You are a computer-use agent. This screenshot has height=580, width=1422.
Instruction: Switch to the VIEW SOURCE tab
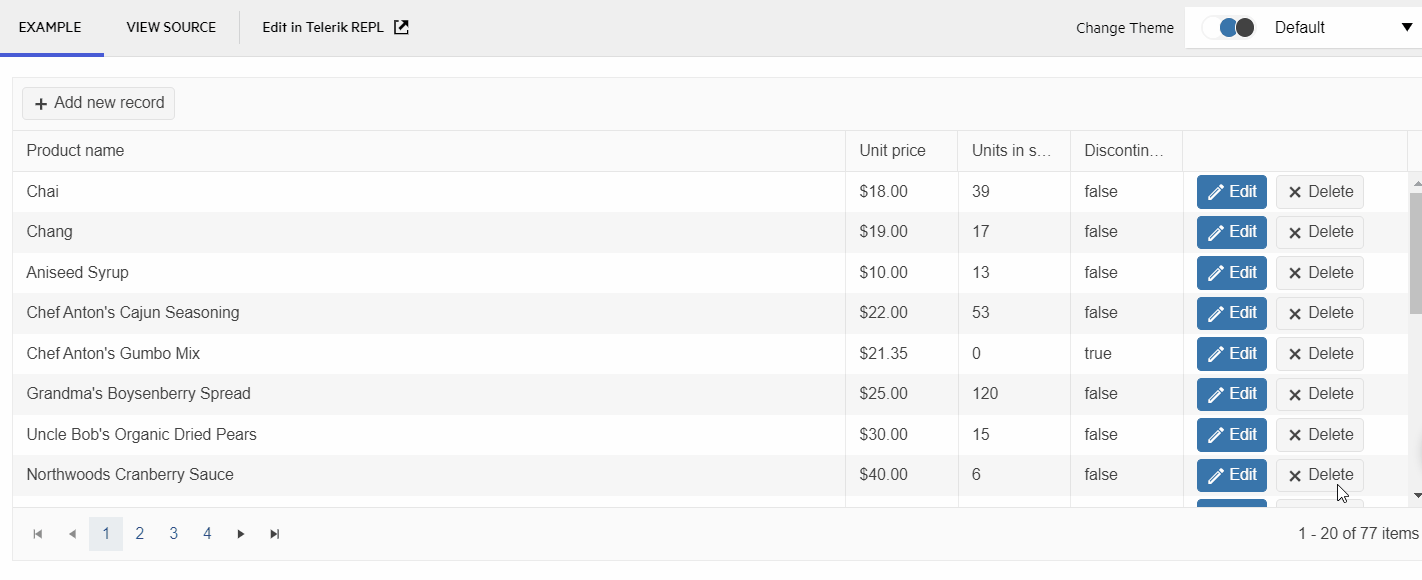170,27
